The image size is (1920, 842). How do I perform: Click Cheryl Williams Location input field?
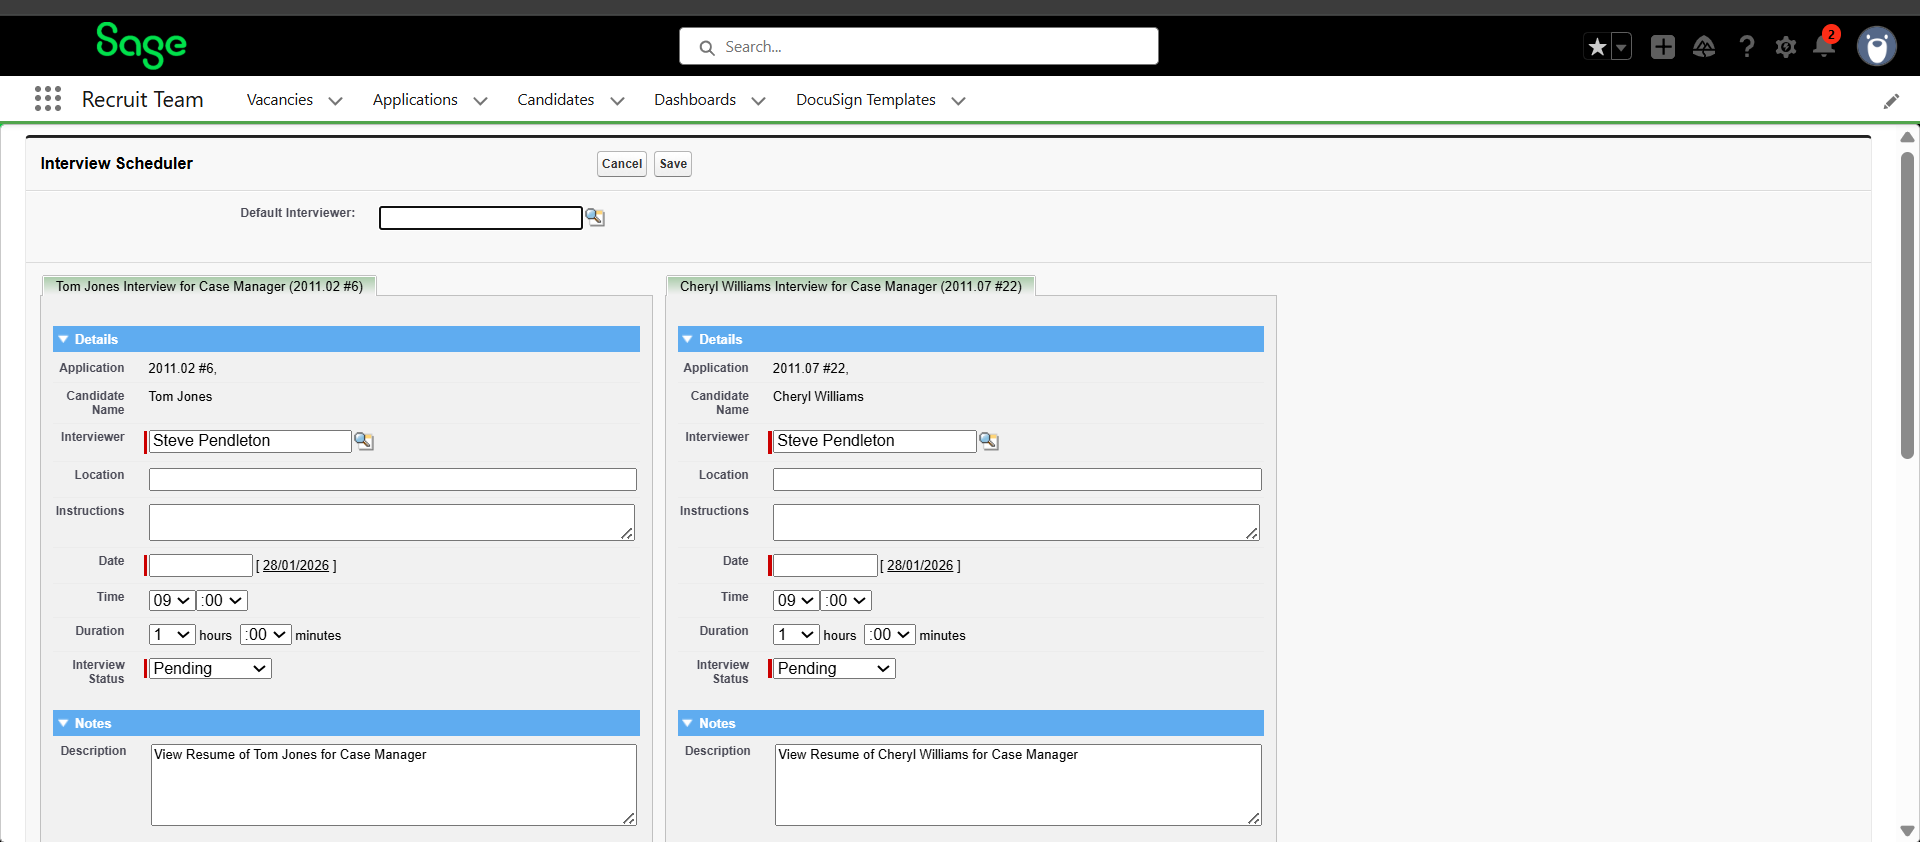point(1016,480)
